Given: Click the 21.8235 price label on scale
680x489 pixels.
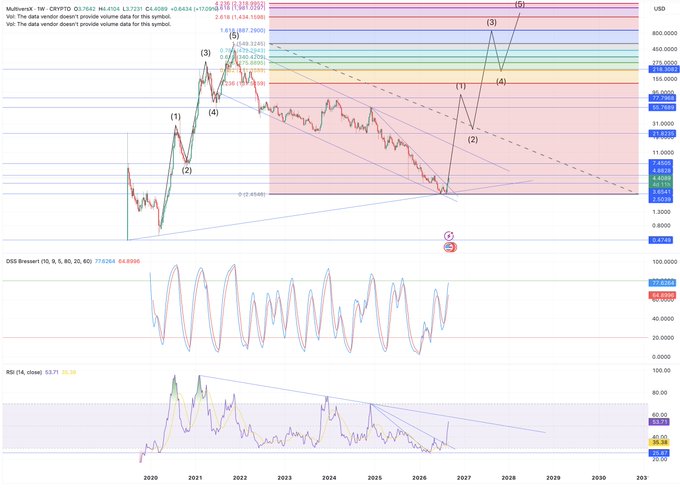Looking at the screenshot, I should (661, 134).
